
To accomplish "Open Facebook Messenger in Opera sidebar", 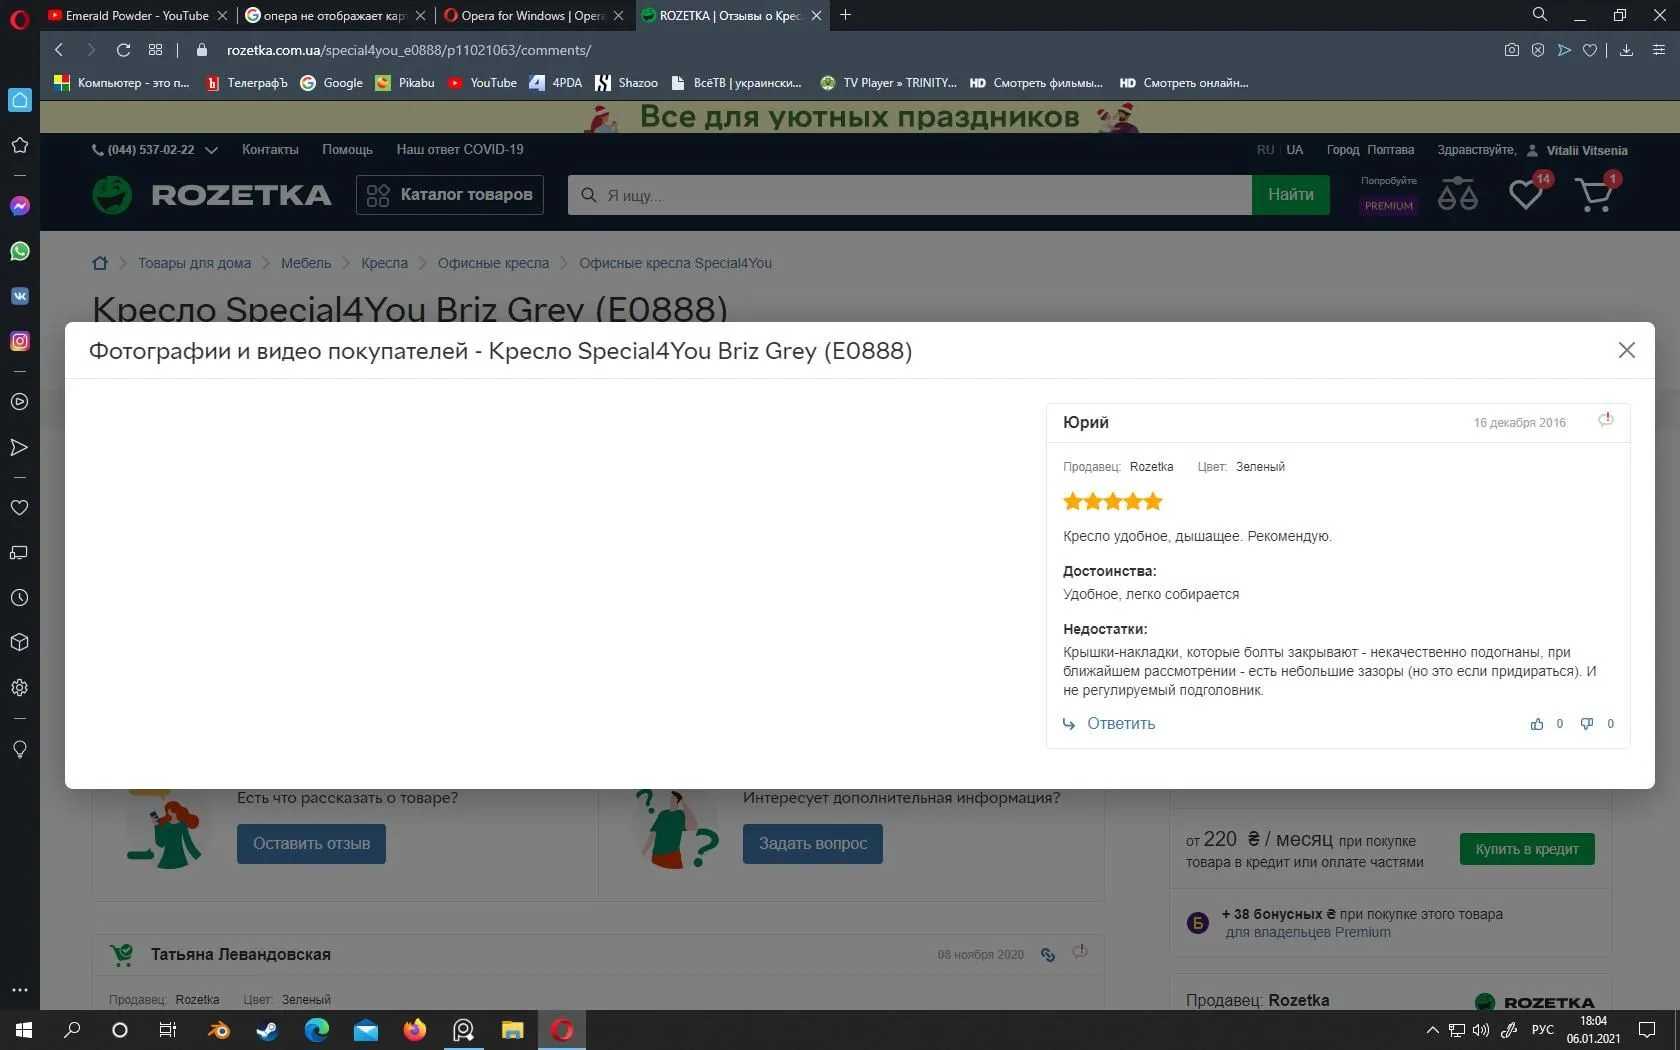I will coord(19,206).
